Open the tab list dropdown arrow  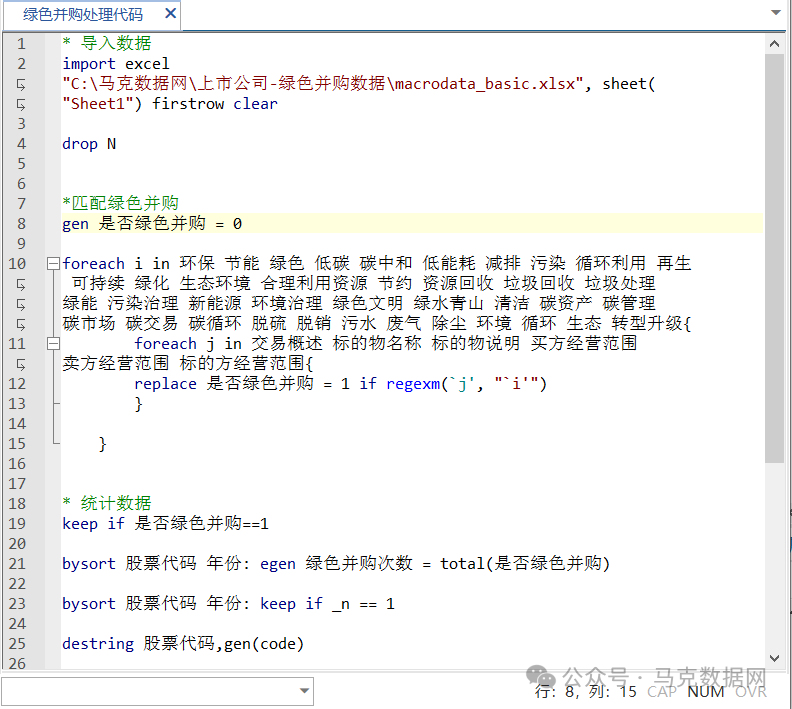(776, 12)
